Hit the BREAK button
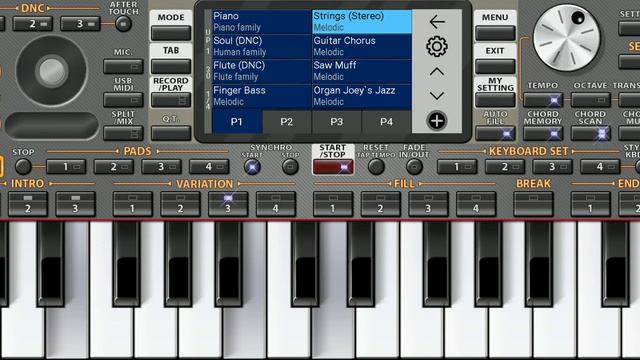640x360 pixels. point(533,204)
